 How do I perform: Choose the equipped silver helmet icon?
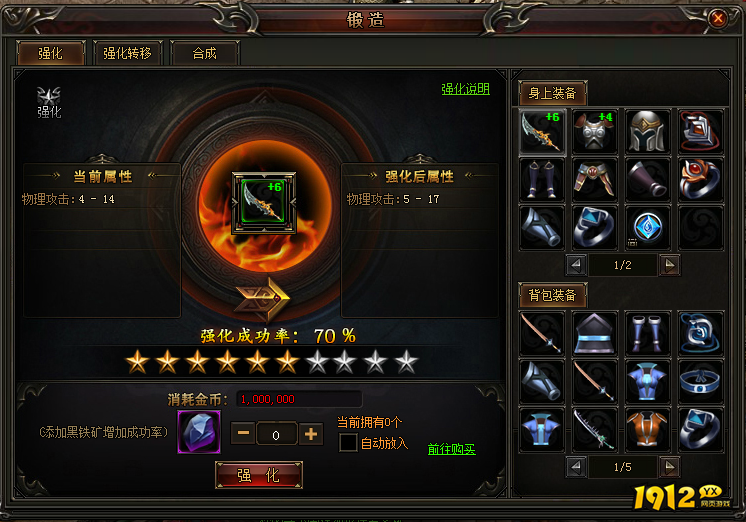pyautogui.click(x=647, y=131)
